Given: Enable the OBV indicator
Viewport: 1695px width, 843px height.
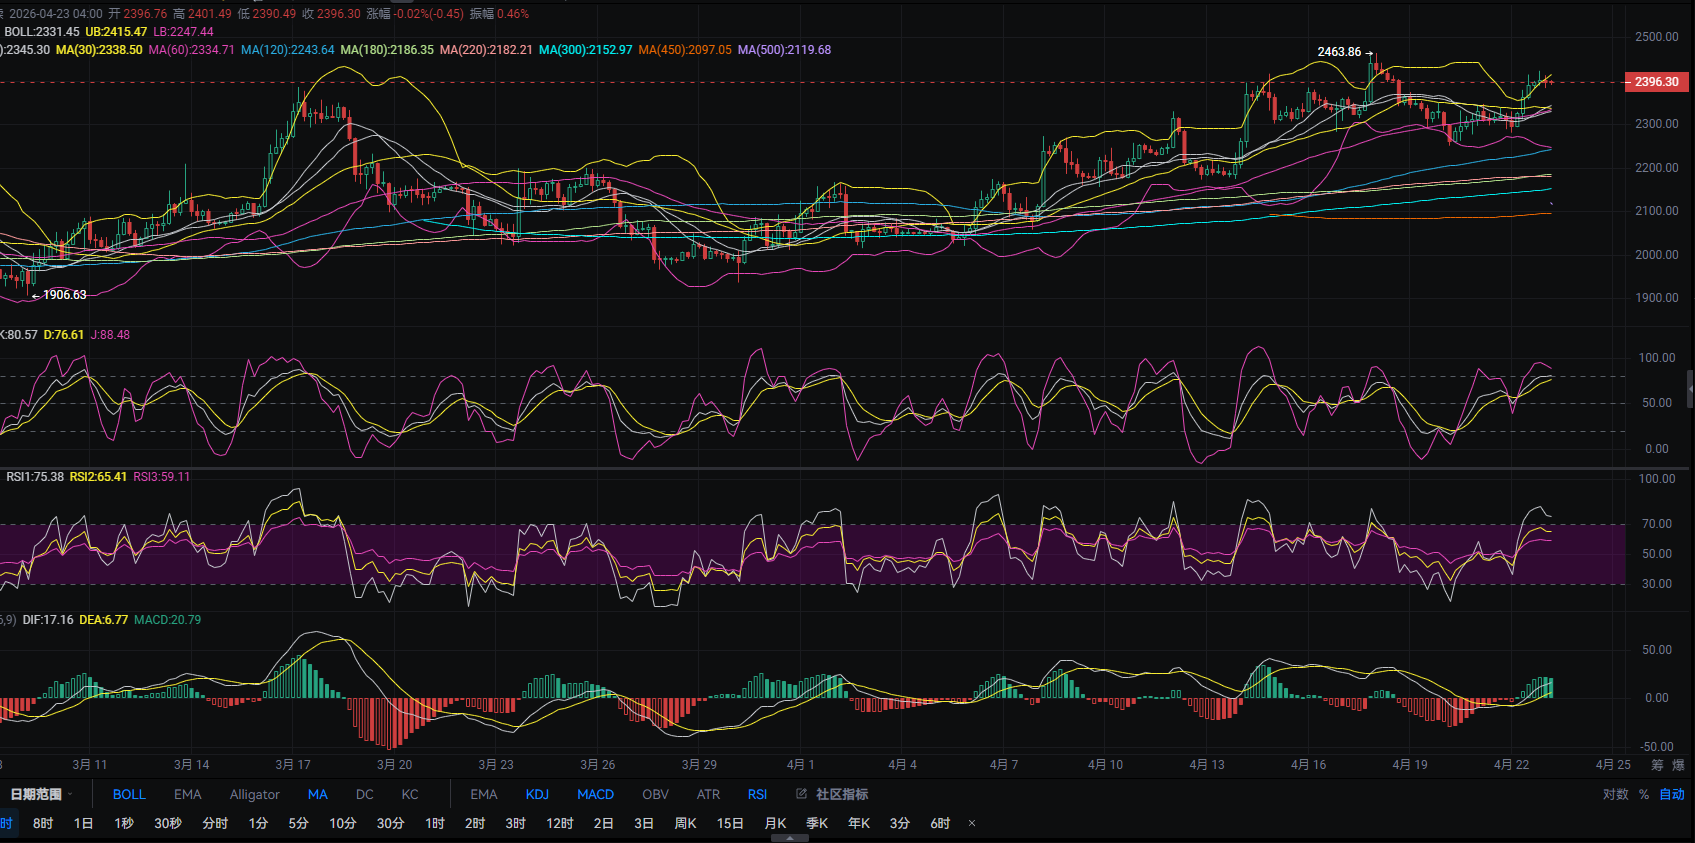Looking at the screenshot, I should point(655,794).
